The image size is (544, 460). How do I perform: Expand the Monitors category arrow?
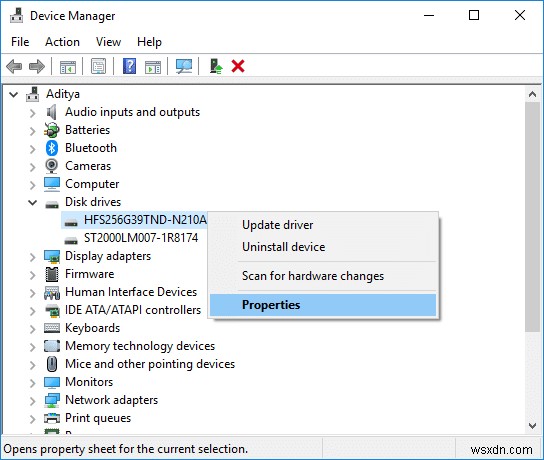click(32, 383)
